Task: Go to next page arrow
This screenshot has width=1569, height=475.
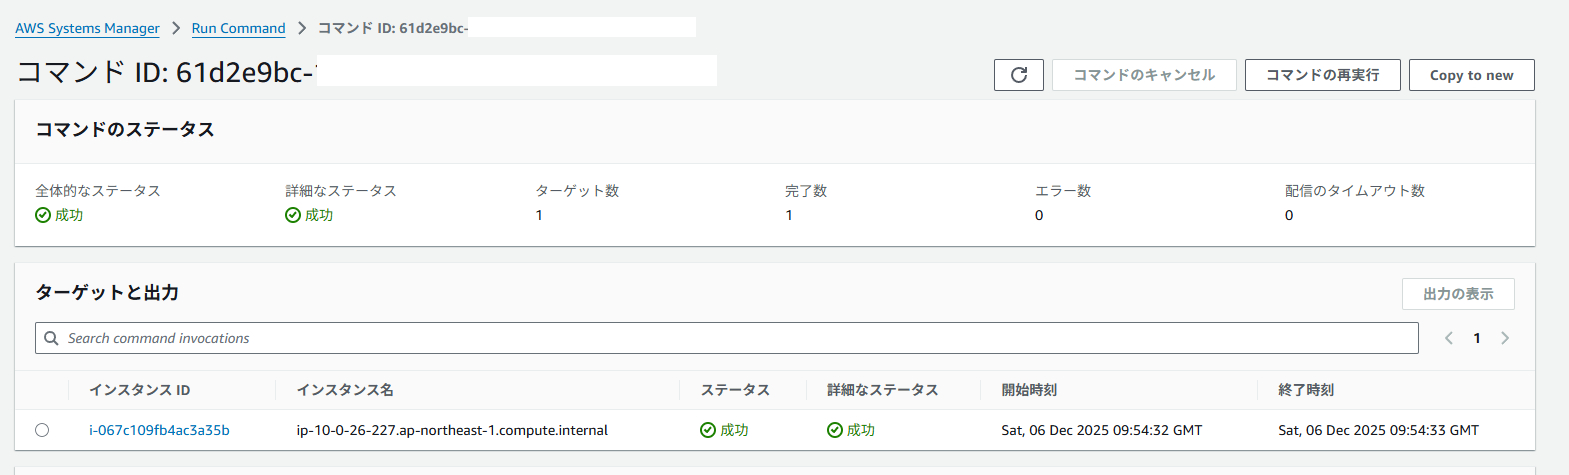Action: click(x=1505, y=338)
